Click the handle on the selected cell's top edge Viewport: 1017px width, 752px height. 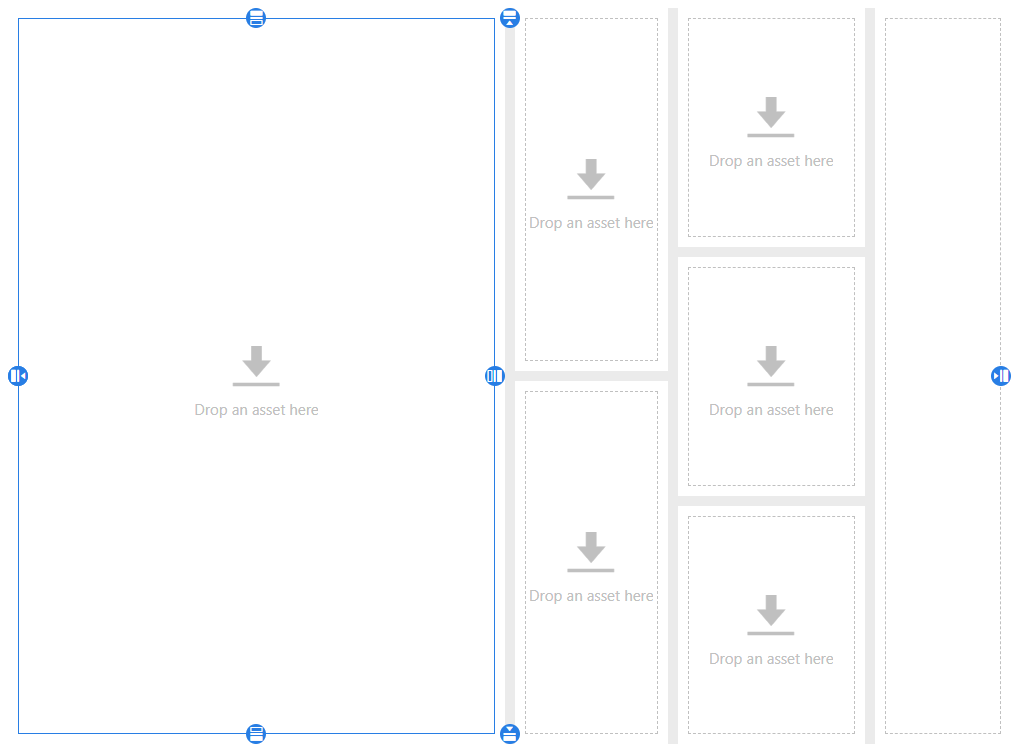[256, 18]
